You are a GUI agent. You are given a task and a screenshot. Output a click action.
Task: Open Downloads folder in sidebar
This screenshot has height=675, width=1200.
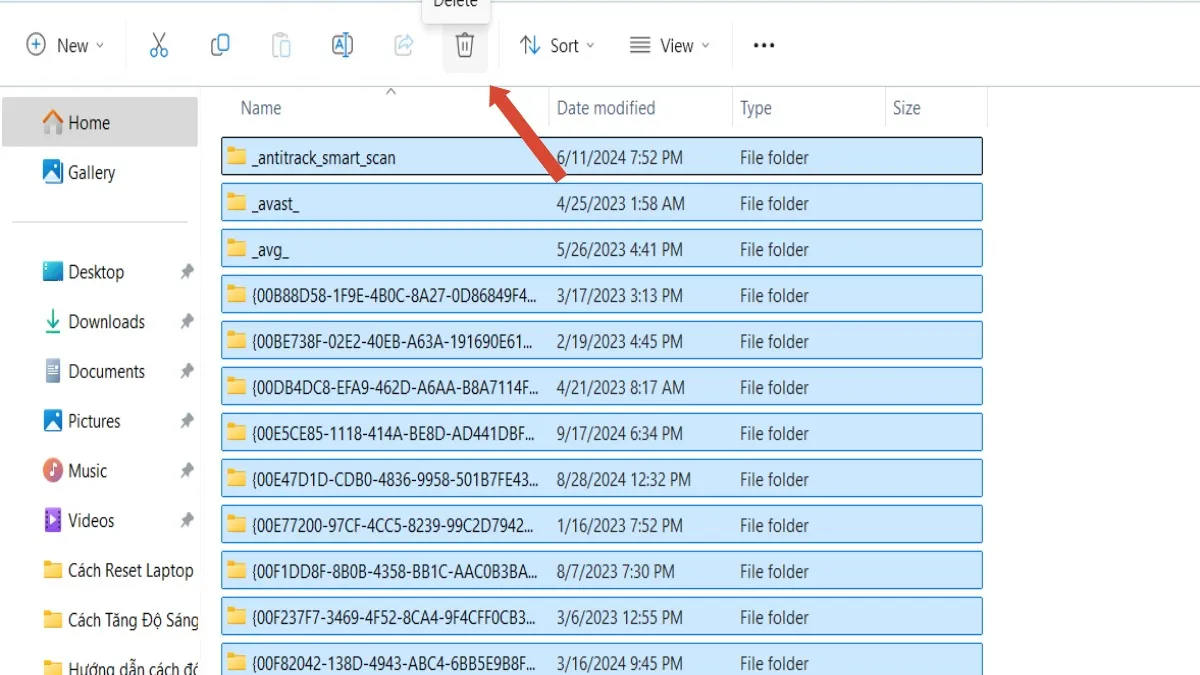[x=106, y=322]
